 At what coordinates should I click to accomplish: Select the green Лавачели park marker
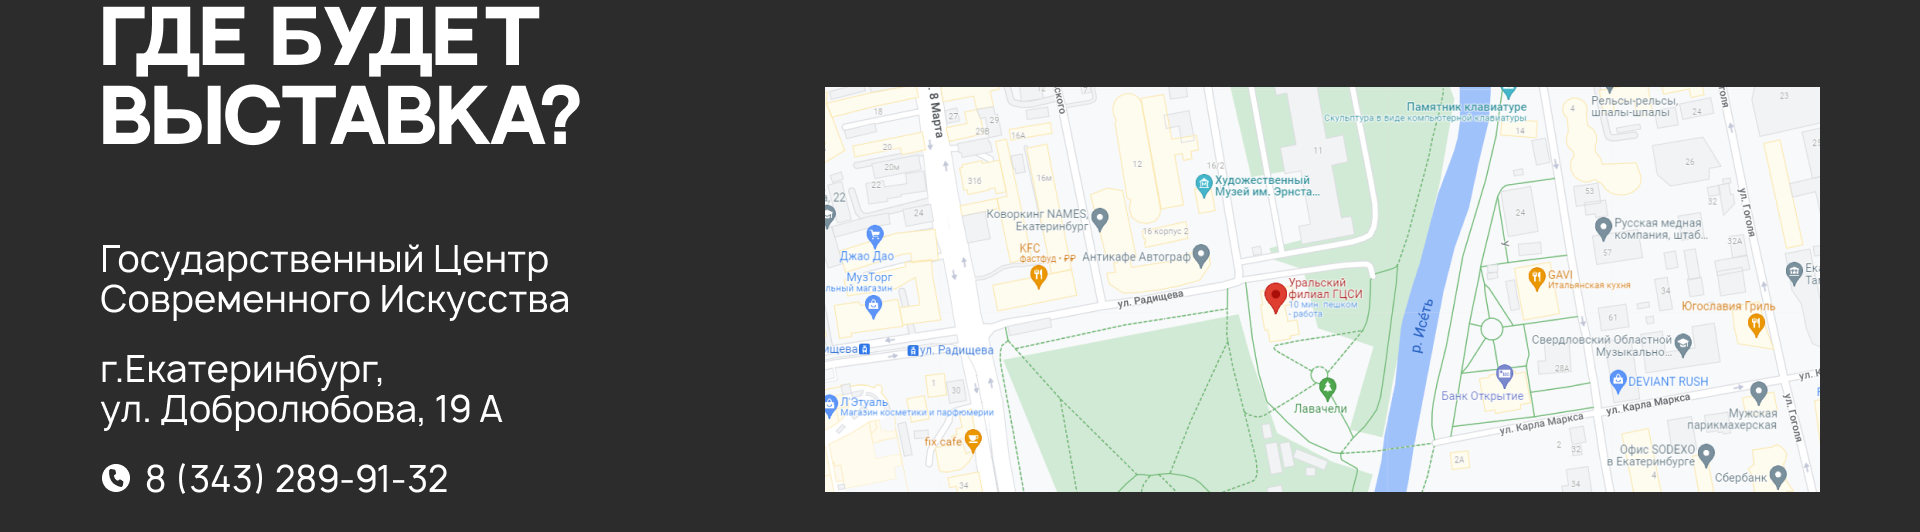[1327, 388]
